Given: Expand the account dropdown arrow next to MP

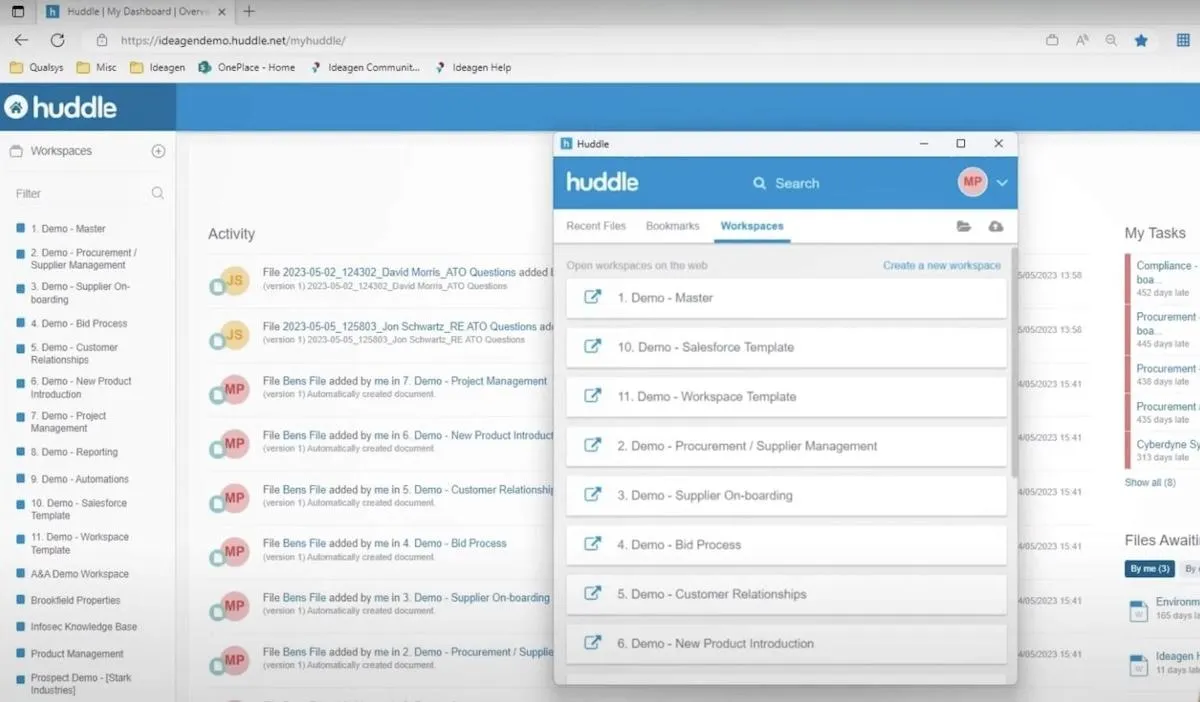Looking at the screenshot, I should (1002, 183).
